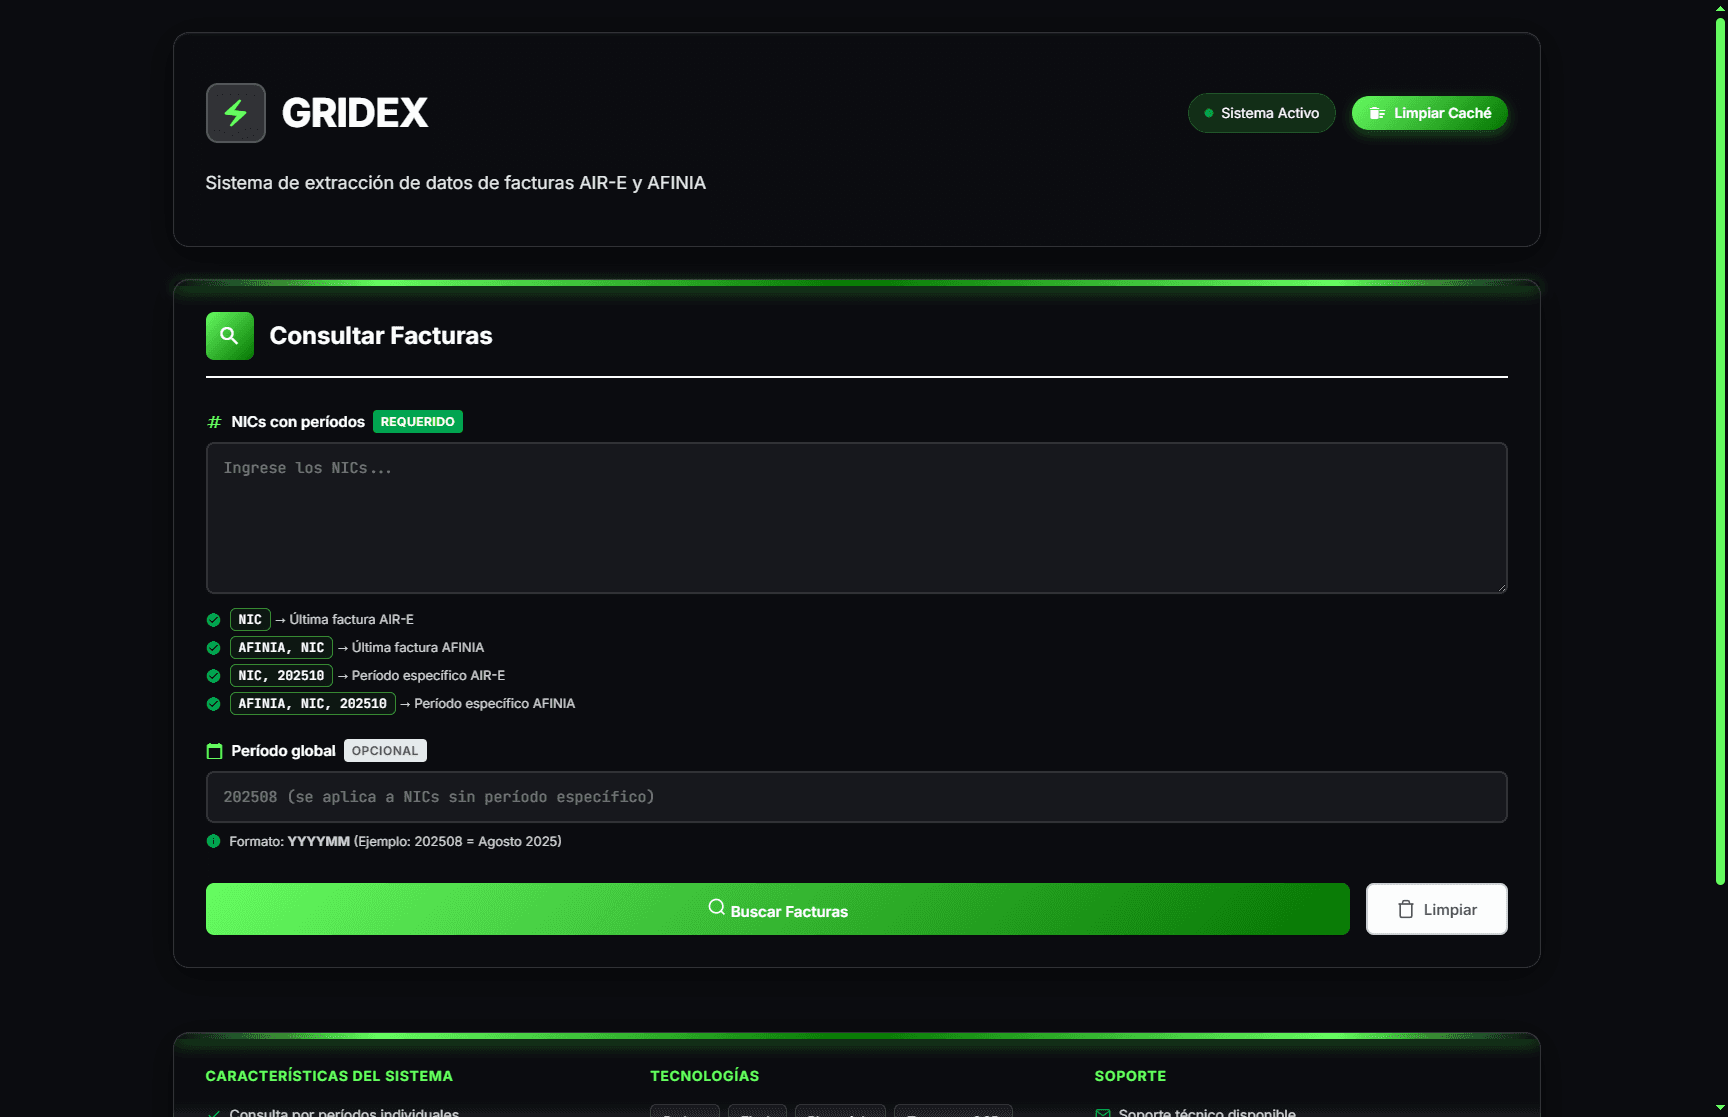Image resolution: width=1728 pixels, height=1117 pixels.
Task: Click check icon beside Período específico AIR-E
Action: pyautogui.click(x=213, y=676)
